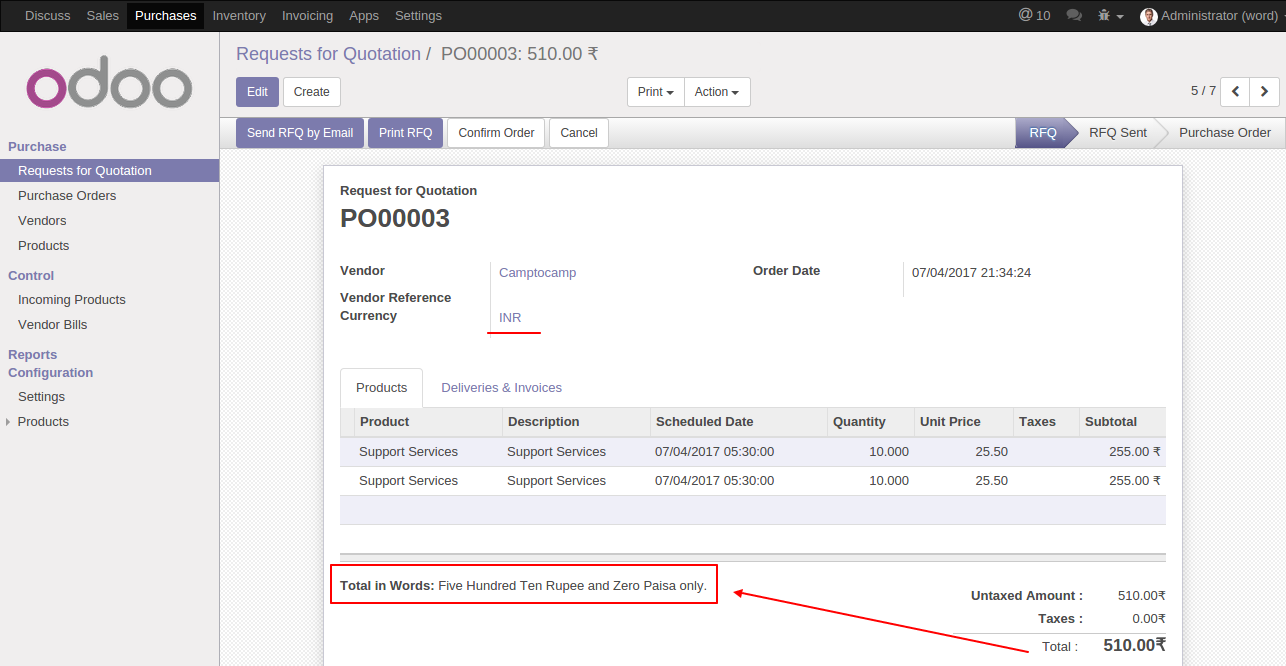Screen dimensions: 1286x666
Task: Open the @ 10 mentions inbox
Action: (1034, 15)
